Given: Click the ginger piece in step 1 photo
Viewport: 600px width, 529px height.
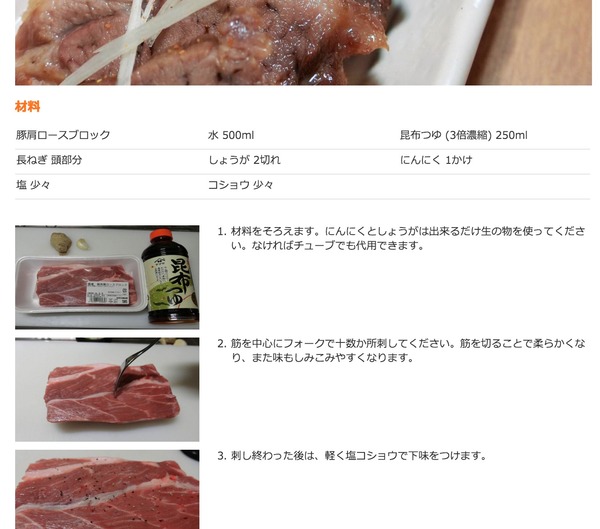Looking at the screenshot, I should tap(61, 242).
